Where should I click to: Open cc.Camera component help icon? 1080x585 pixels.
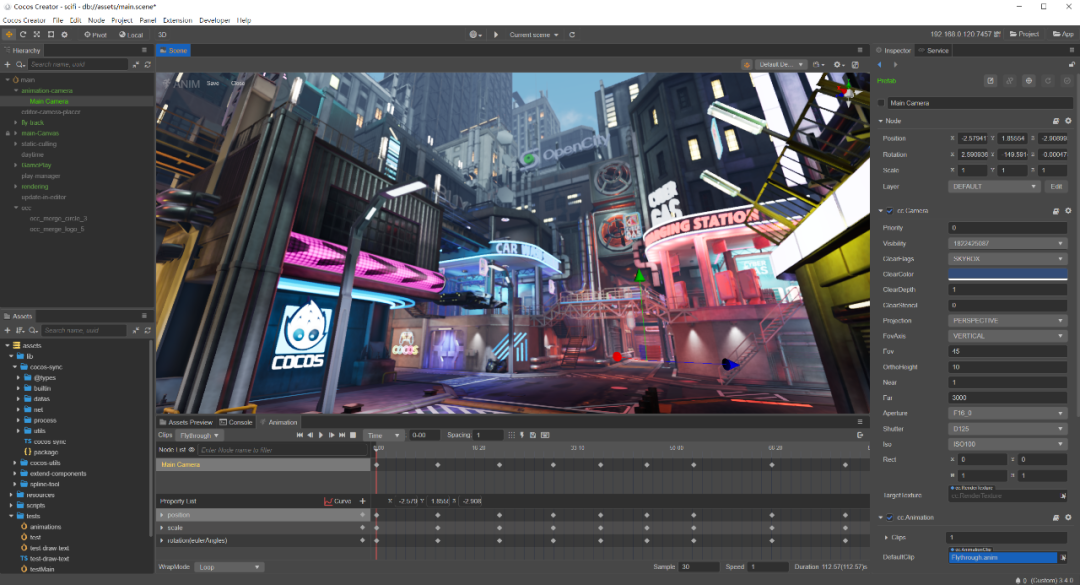click(1056, 211)
